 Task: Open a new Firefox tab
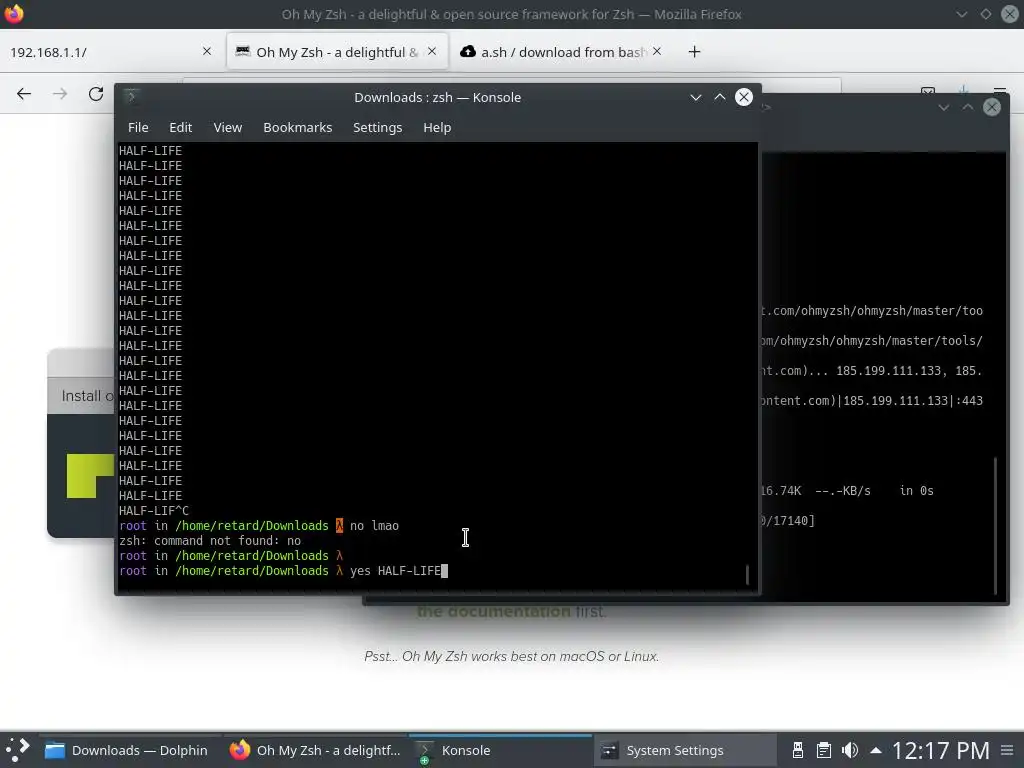pyautogui.click(x=694, y=52)
